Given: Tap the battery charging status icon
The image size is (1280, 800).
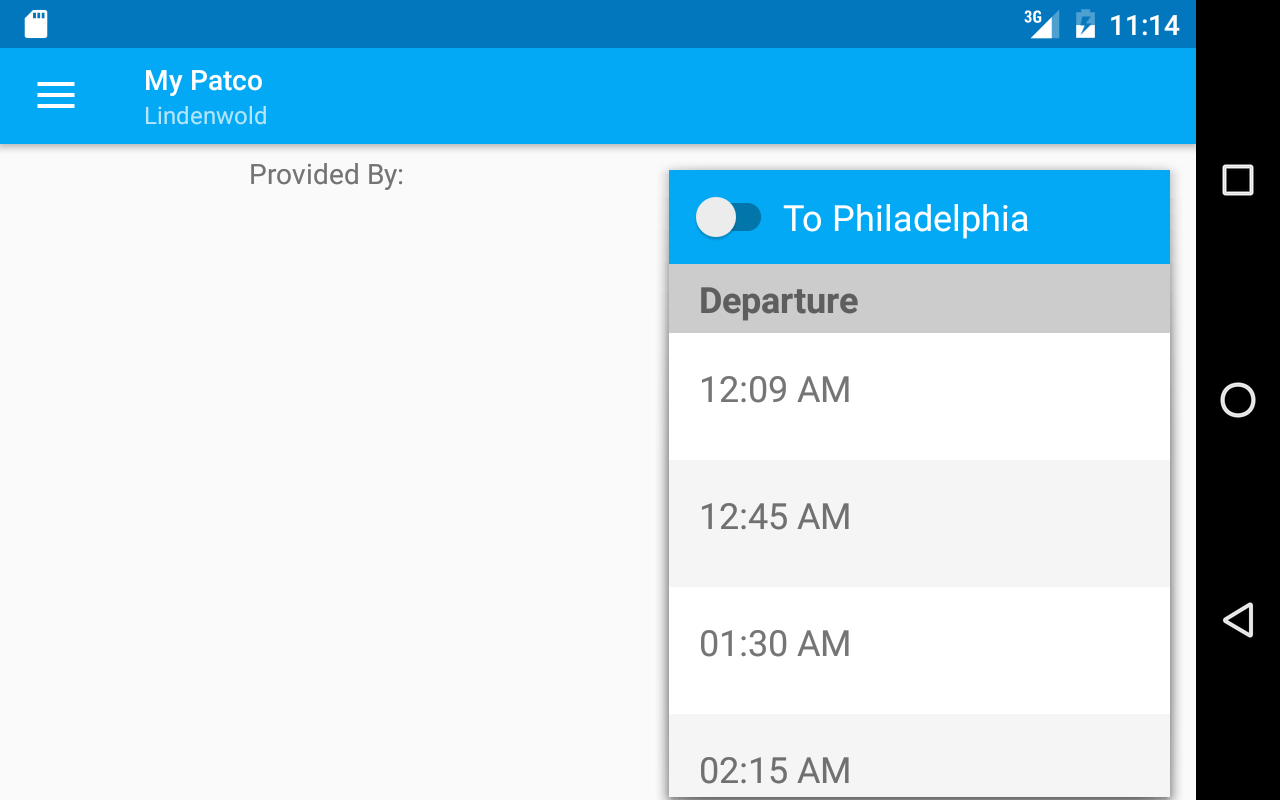Looking at the screenshot, I should pos(1085,23).
